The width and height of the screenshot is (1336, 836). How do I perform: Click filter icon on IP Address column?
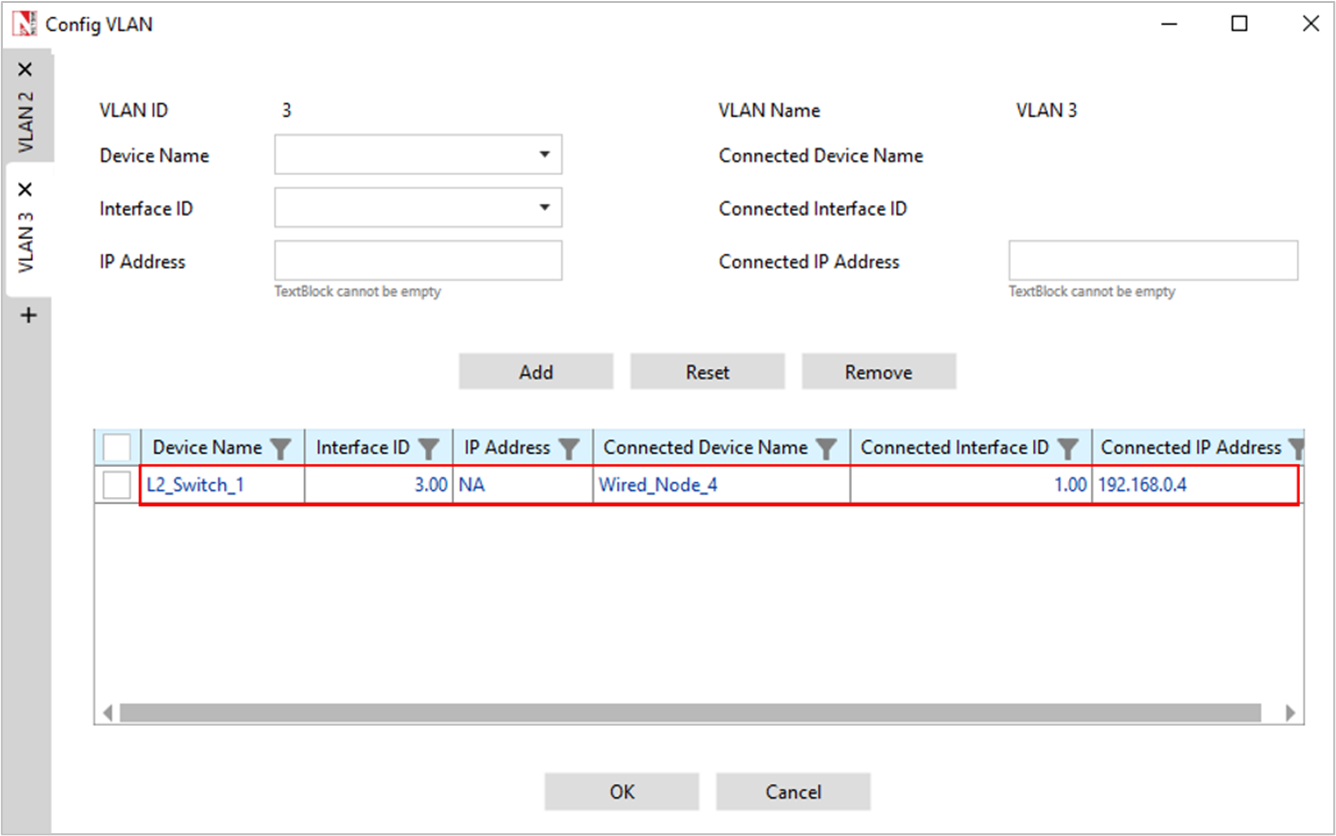569,449
